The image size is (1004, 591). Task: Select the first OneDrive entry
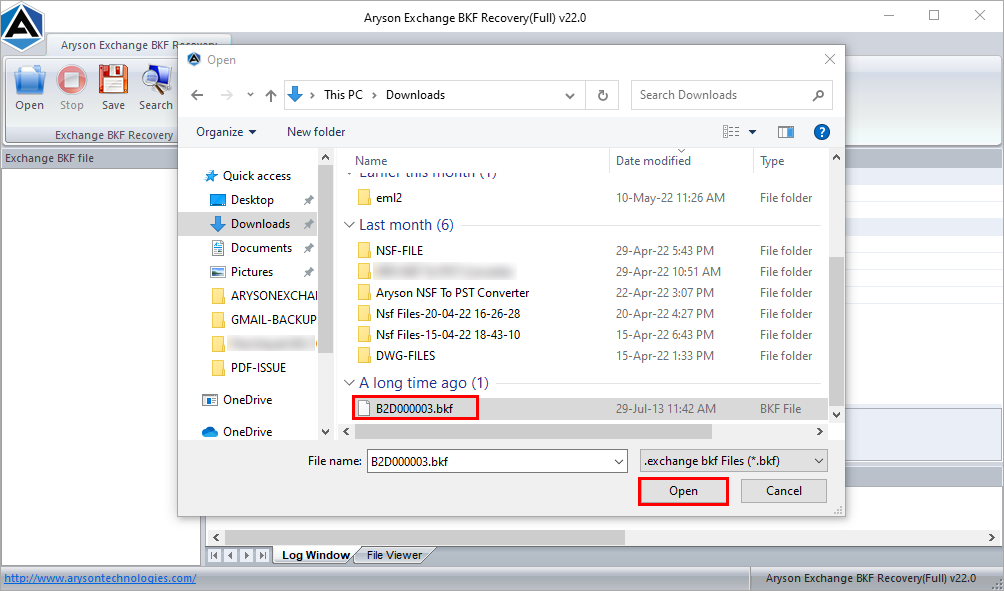pos(237,400)
